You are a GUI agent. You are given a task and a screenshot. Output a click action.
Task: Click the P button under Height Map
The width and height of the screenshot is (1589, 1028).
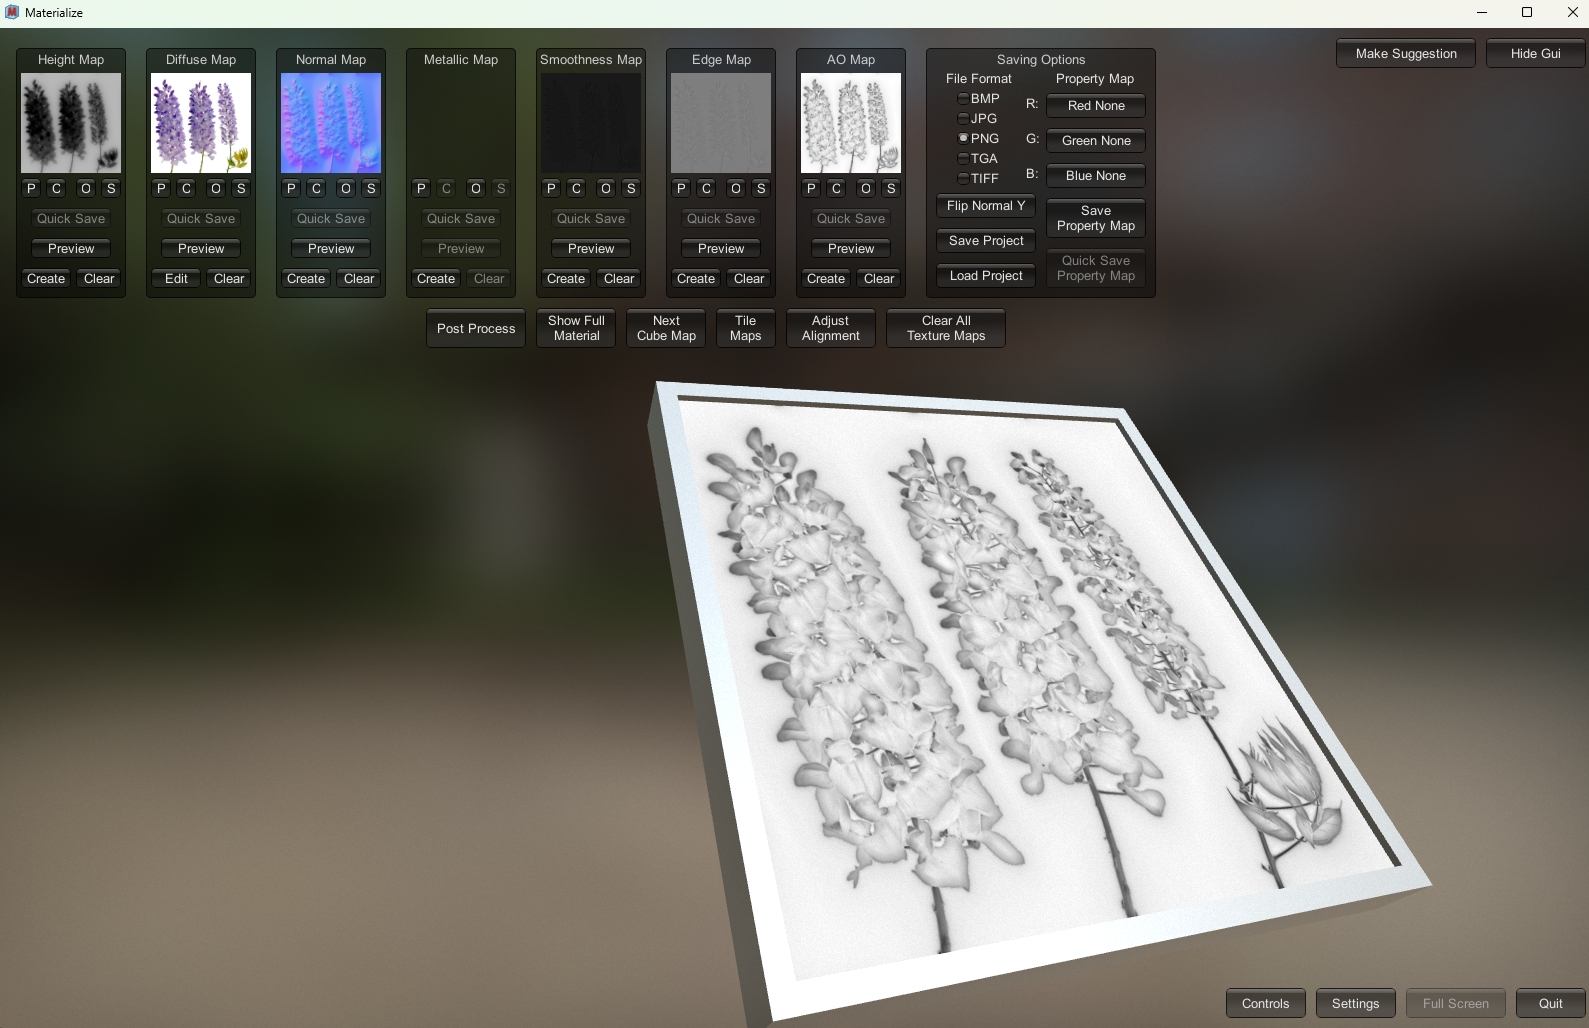pyautogui.click(x=31, y=188)
